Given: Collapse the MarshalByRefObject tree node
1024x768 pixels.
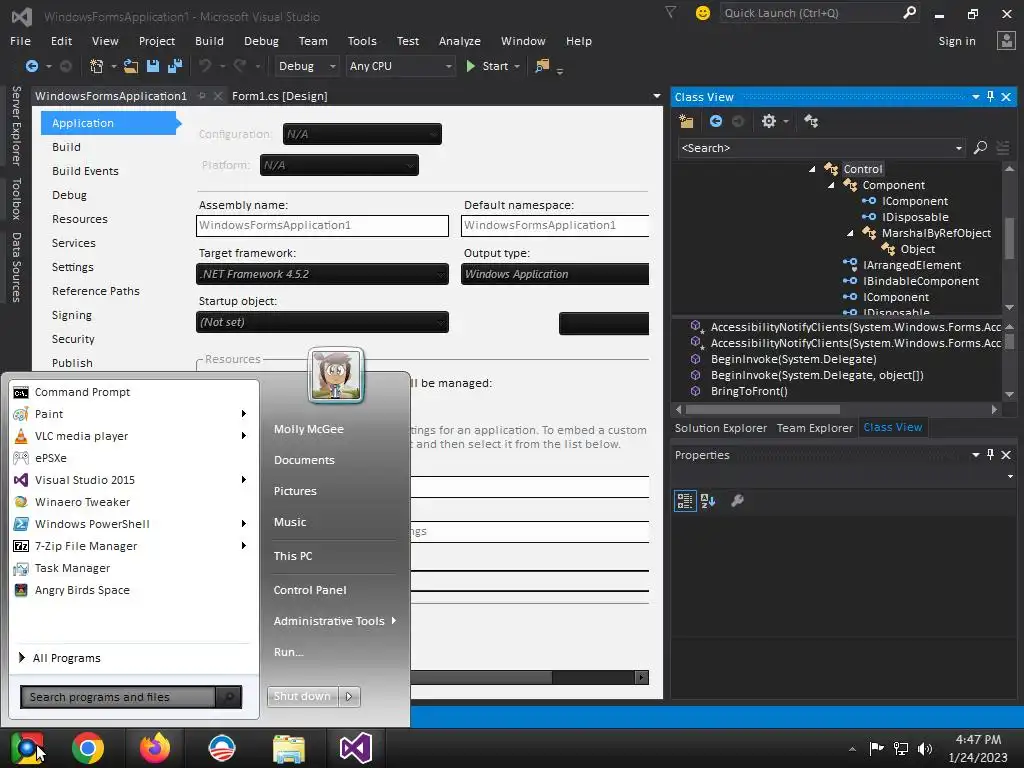Looking at the screenshot, I should pyautogui.click(x=850, y=233).
